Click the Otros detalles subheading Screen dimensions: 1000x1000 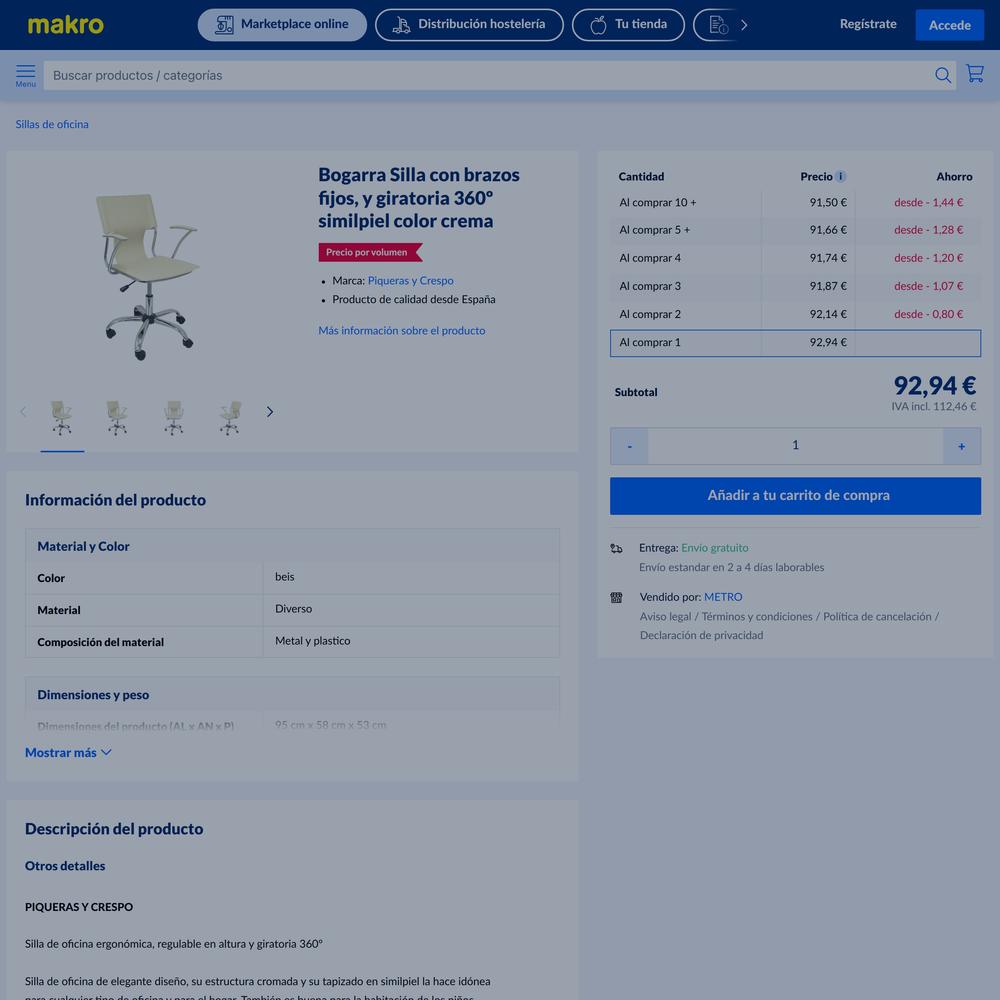(65, 866)
